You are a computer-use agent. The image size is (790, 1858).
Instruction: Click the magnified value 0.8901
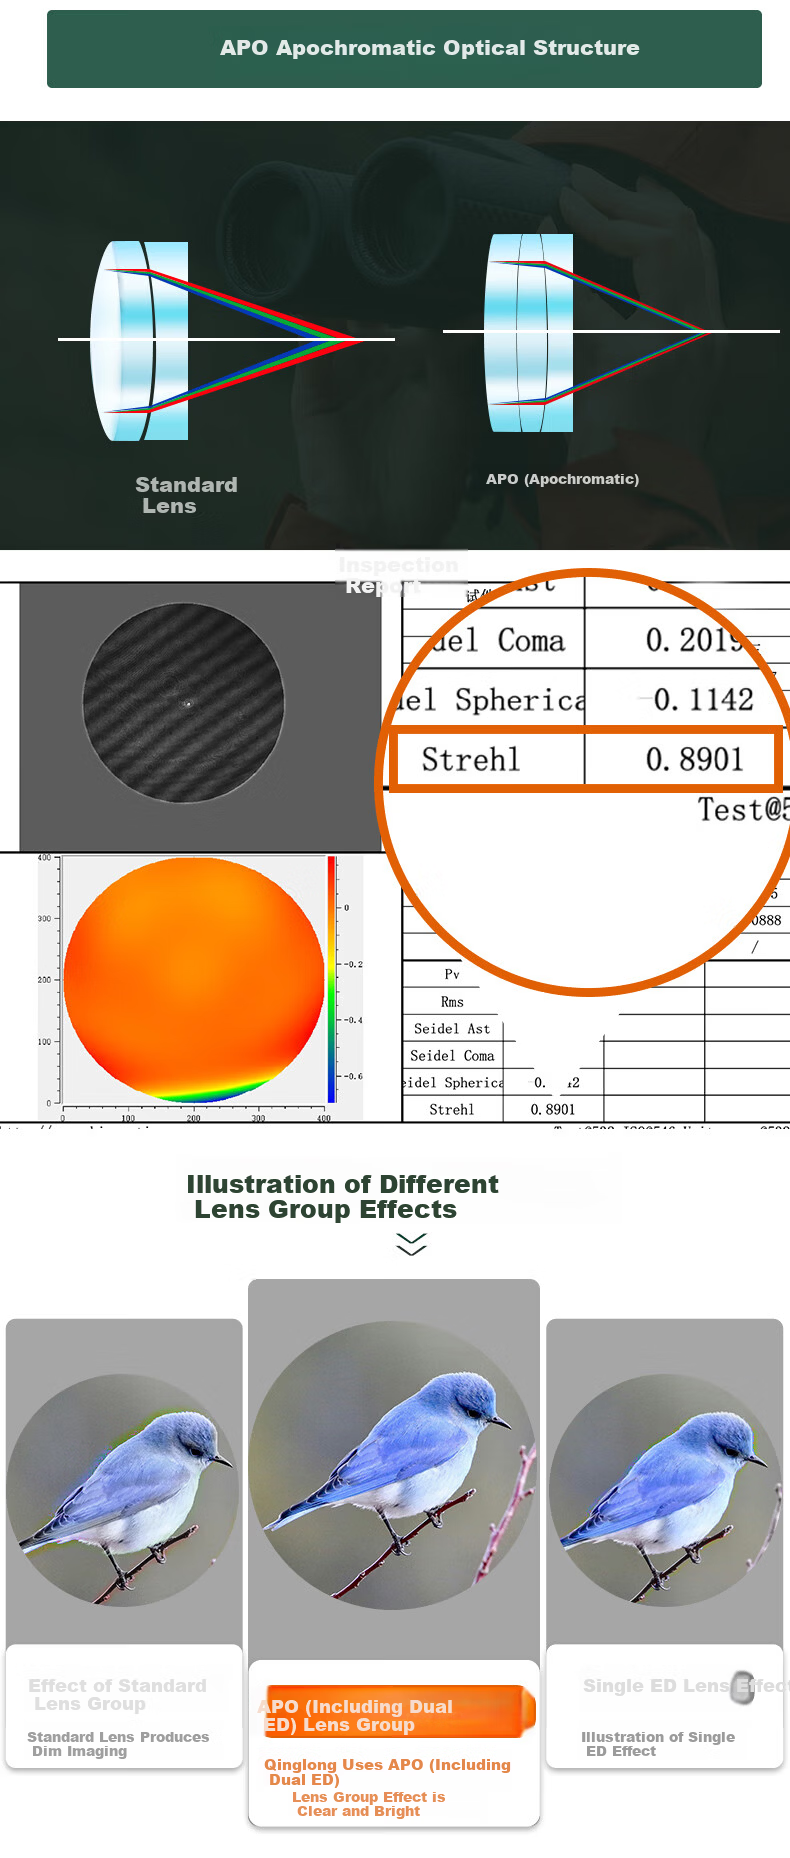click(x=695, y=760)
